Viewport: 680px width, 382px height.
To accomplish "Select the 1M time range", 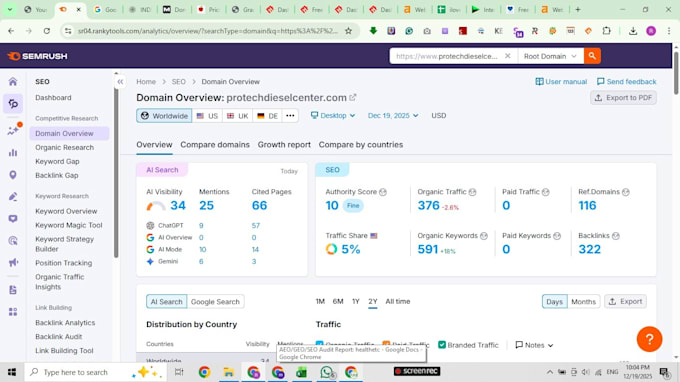I will click(x=320, y=301).
